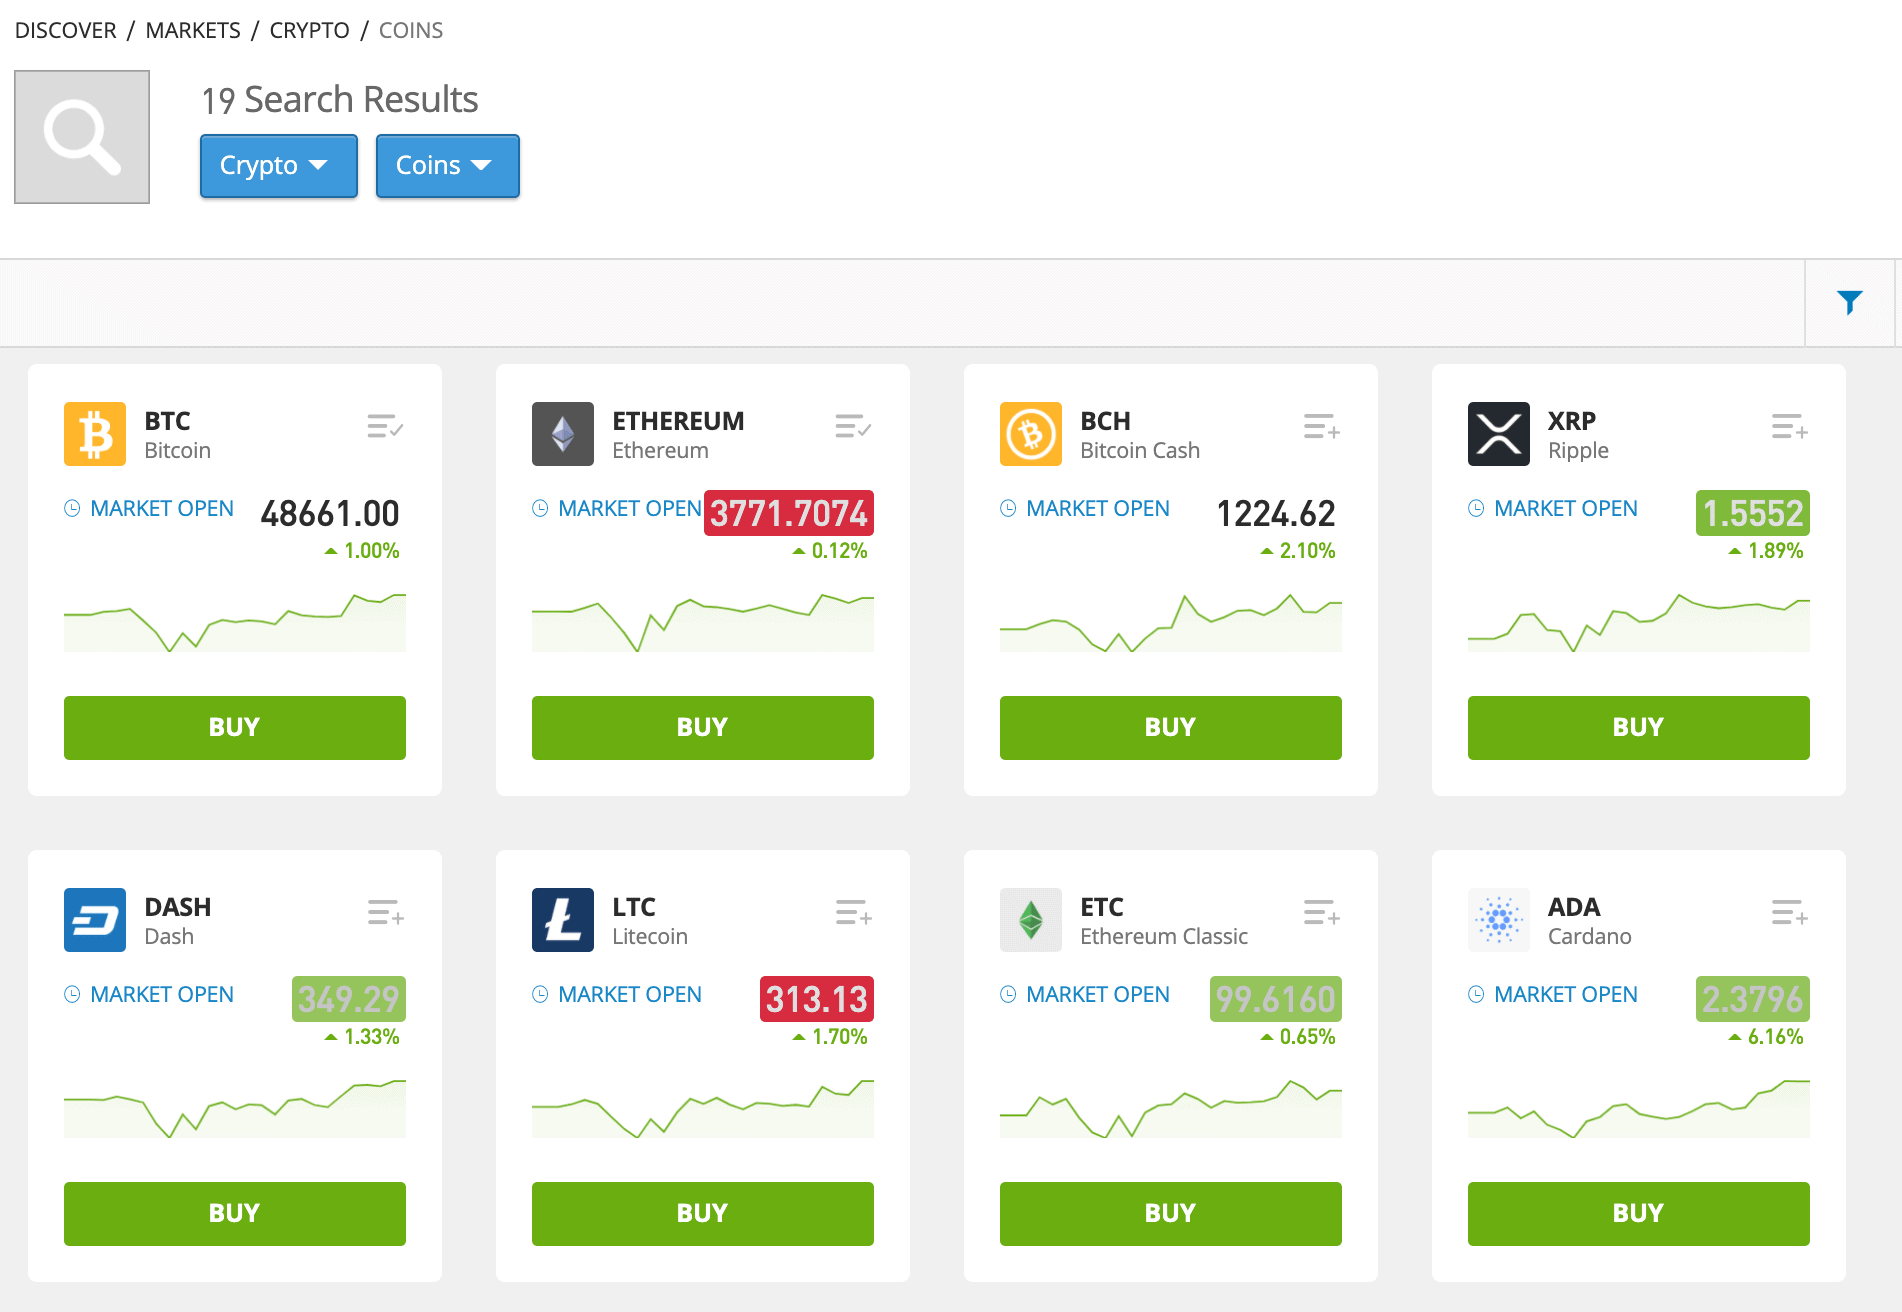Go to Crypto breadcrumb
Screen dimensions: 1902x1312
[309, 30]
